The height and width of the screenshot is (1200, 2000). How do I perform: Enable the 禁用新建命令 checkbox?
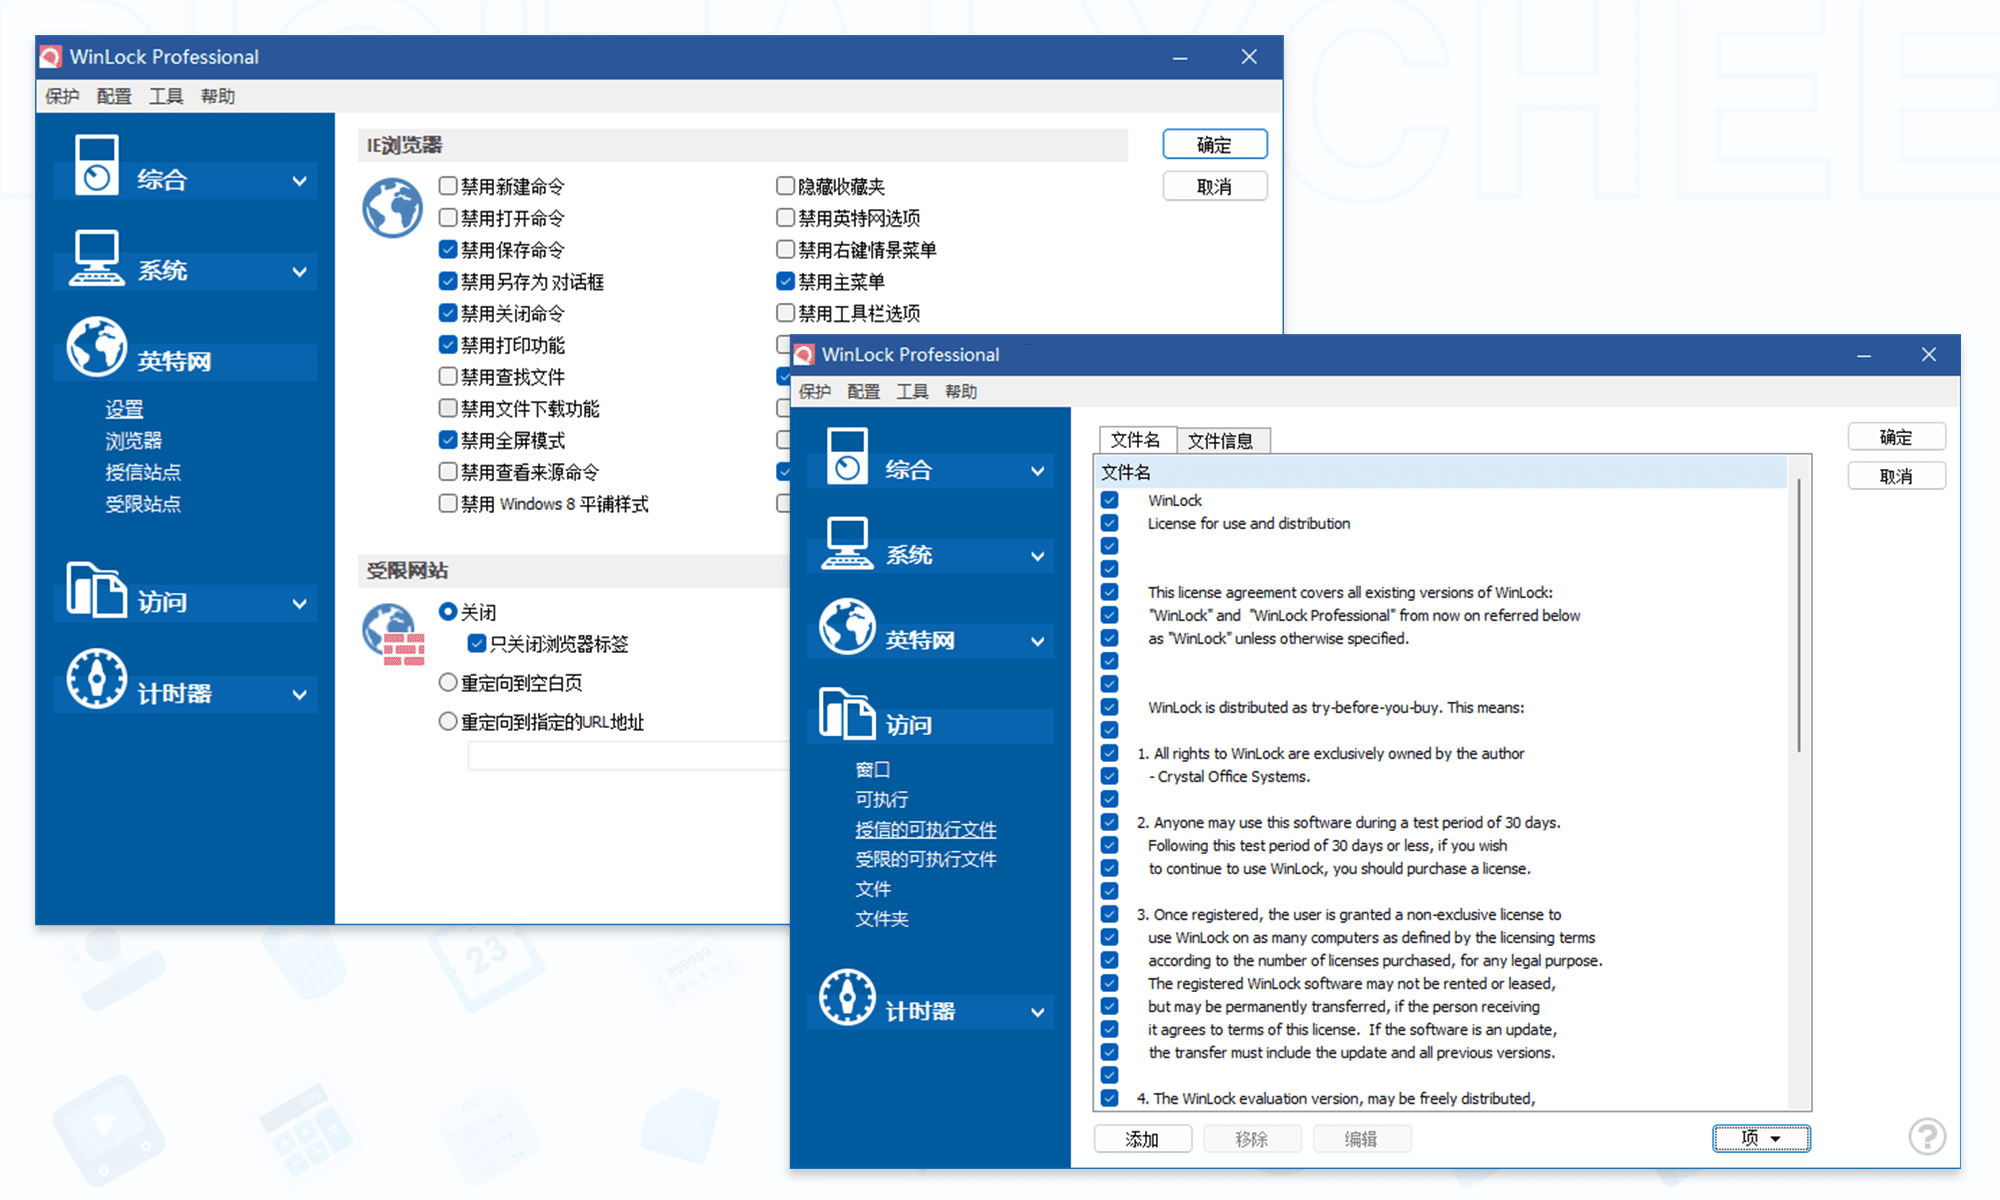[x=448, y=186]
